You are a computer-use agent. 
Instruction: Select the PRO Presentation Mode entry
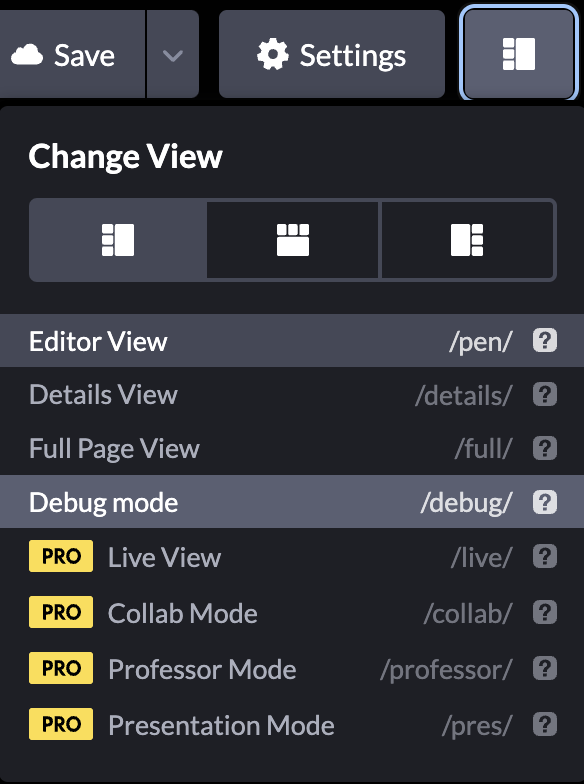tap(292, 724)
